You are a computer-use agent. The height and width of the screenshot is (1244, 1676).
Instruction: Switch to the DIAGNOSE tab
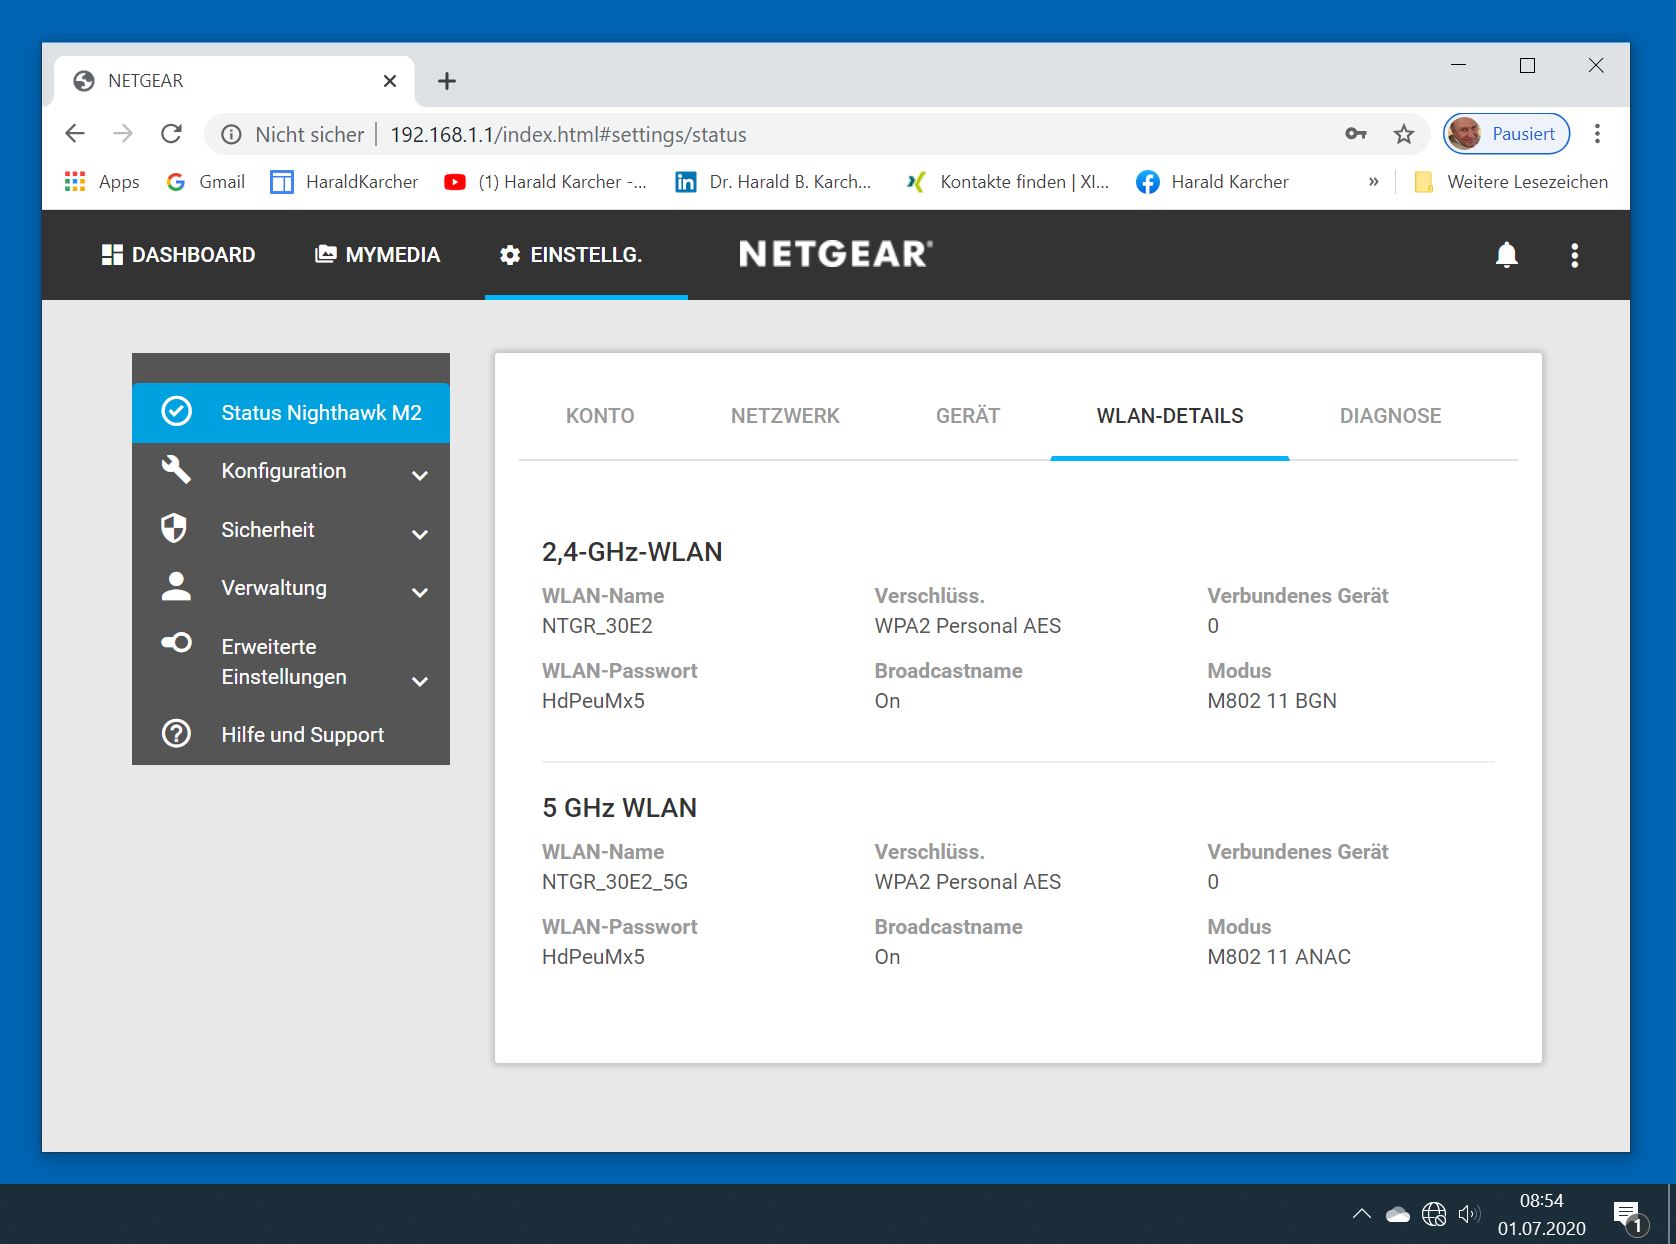(x=1390, y=416)
